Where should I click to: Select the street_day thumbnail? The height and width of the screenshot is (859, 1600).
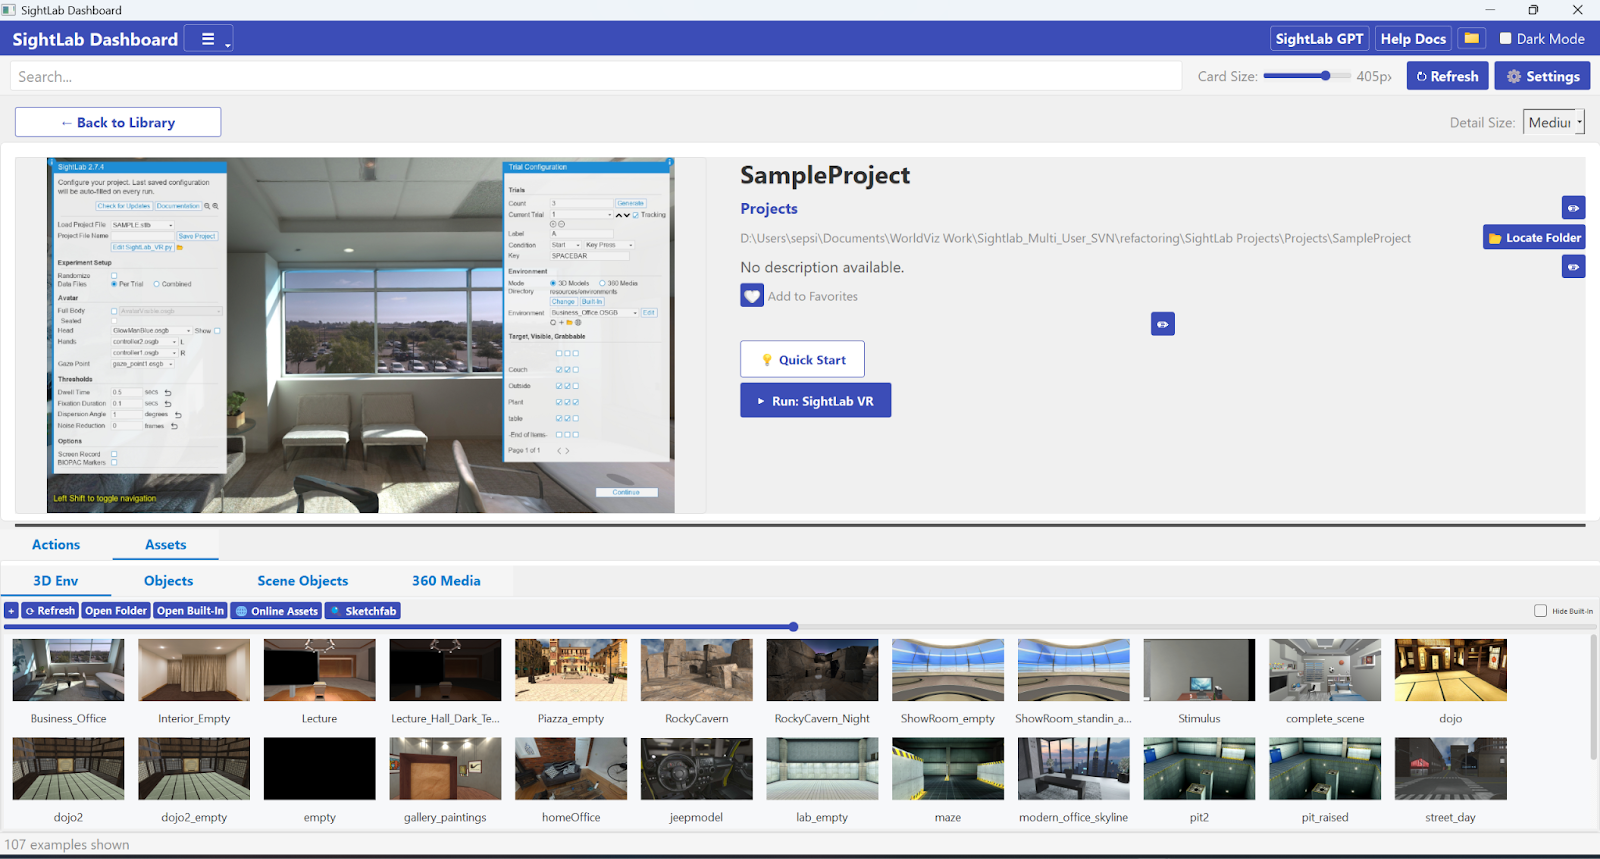[x=1451, y=769]
